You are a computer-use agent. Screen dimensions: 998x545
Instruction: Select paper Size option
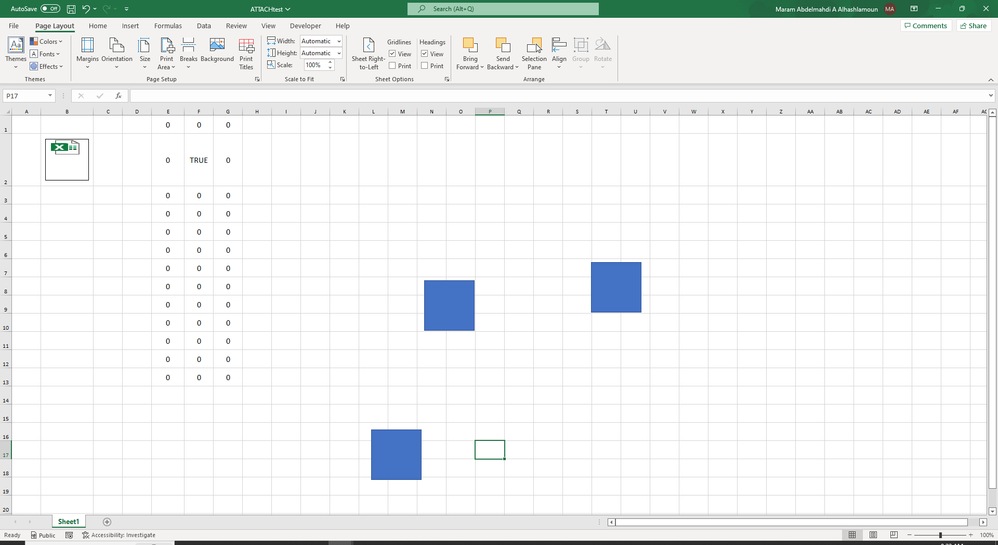click(144, 53)
